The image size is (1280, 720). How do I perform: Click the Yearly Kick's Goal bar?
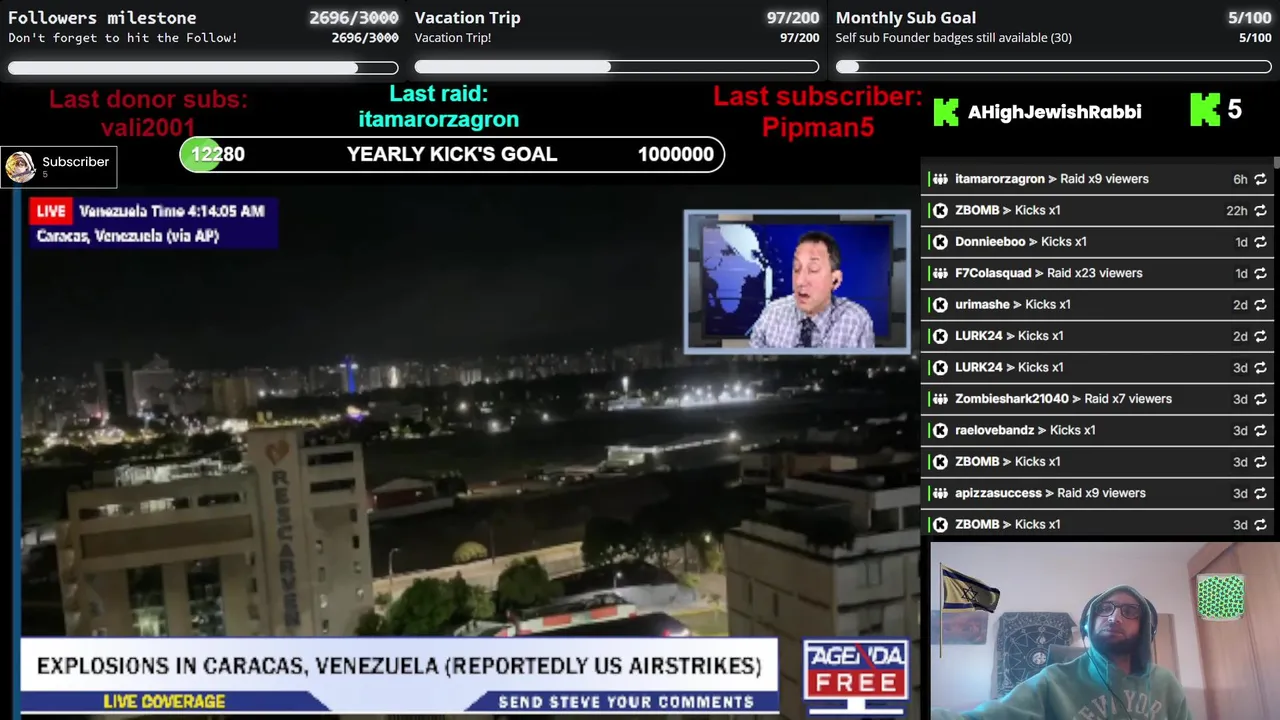pos(452,154)
